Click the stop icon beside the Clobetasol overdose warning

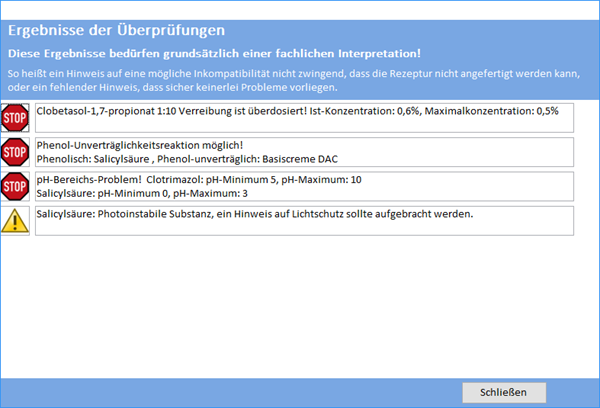click(15, 118)
